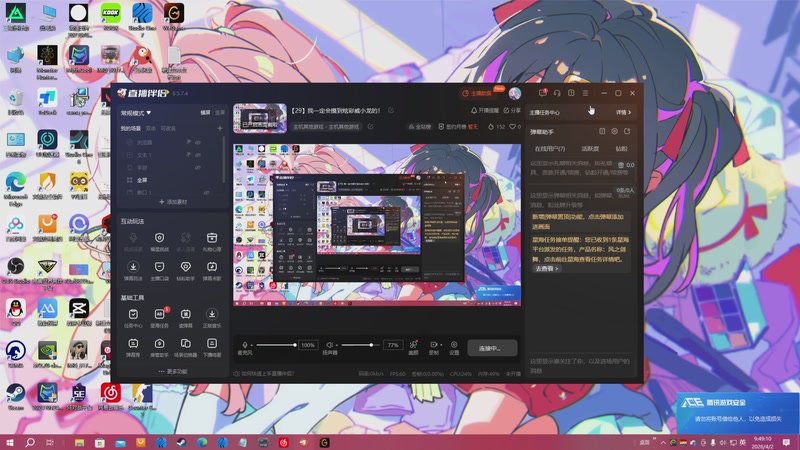Click the microphone 100% value field
Image resolution: width=800 pixels, height=450 pixels.
coord(308,345)
